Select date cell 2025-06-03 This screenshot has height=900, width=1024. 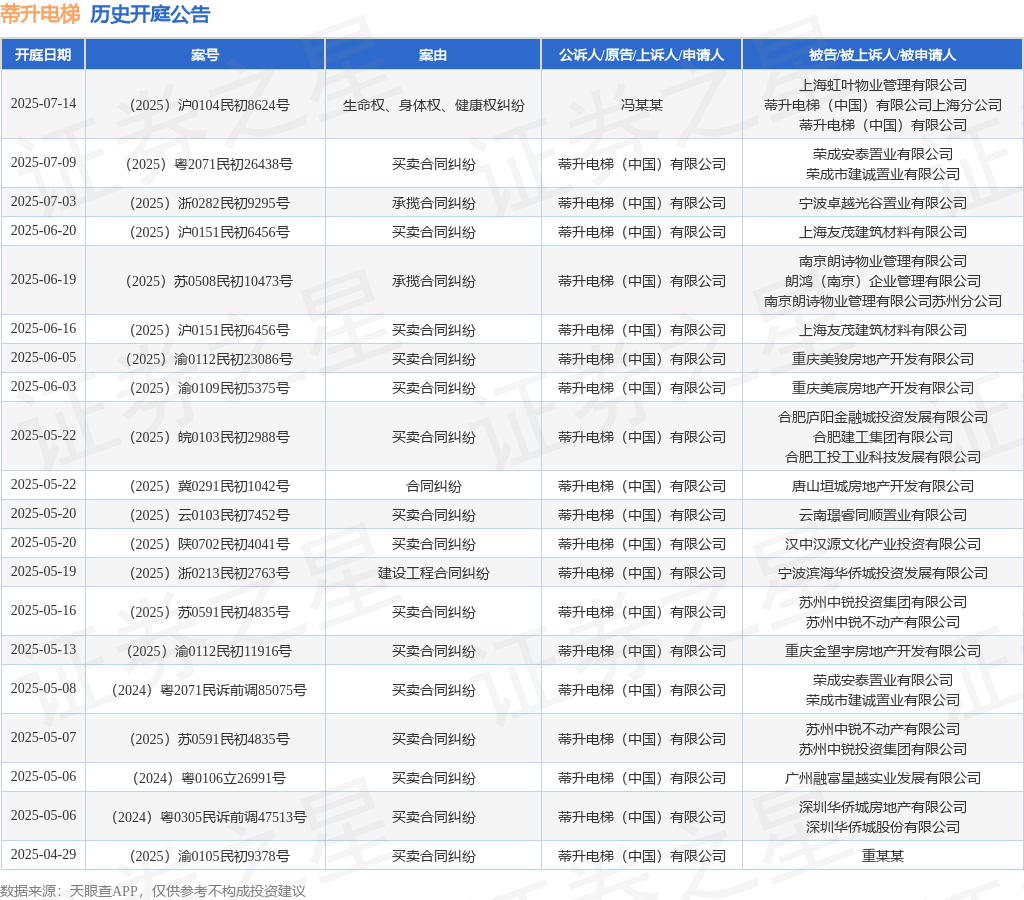(43, 387)
